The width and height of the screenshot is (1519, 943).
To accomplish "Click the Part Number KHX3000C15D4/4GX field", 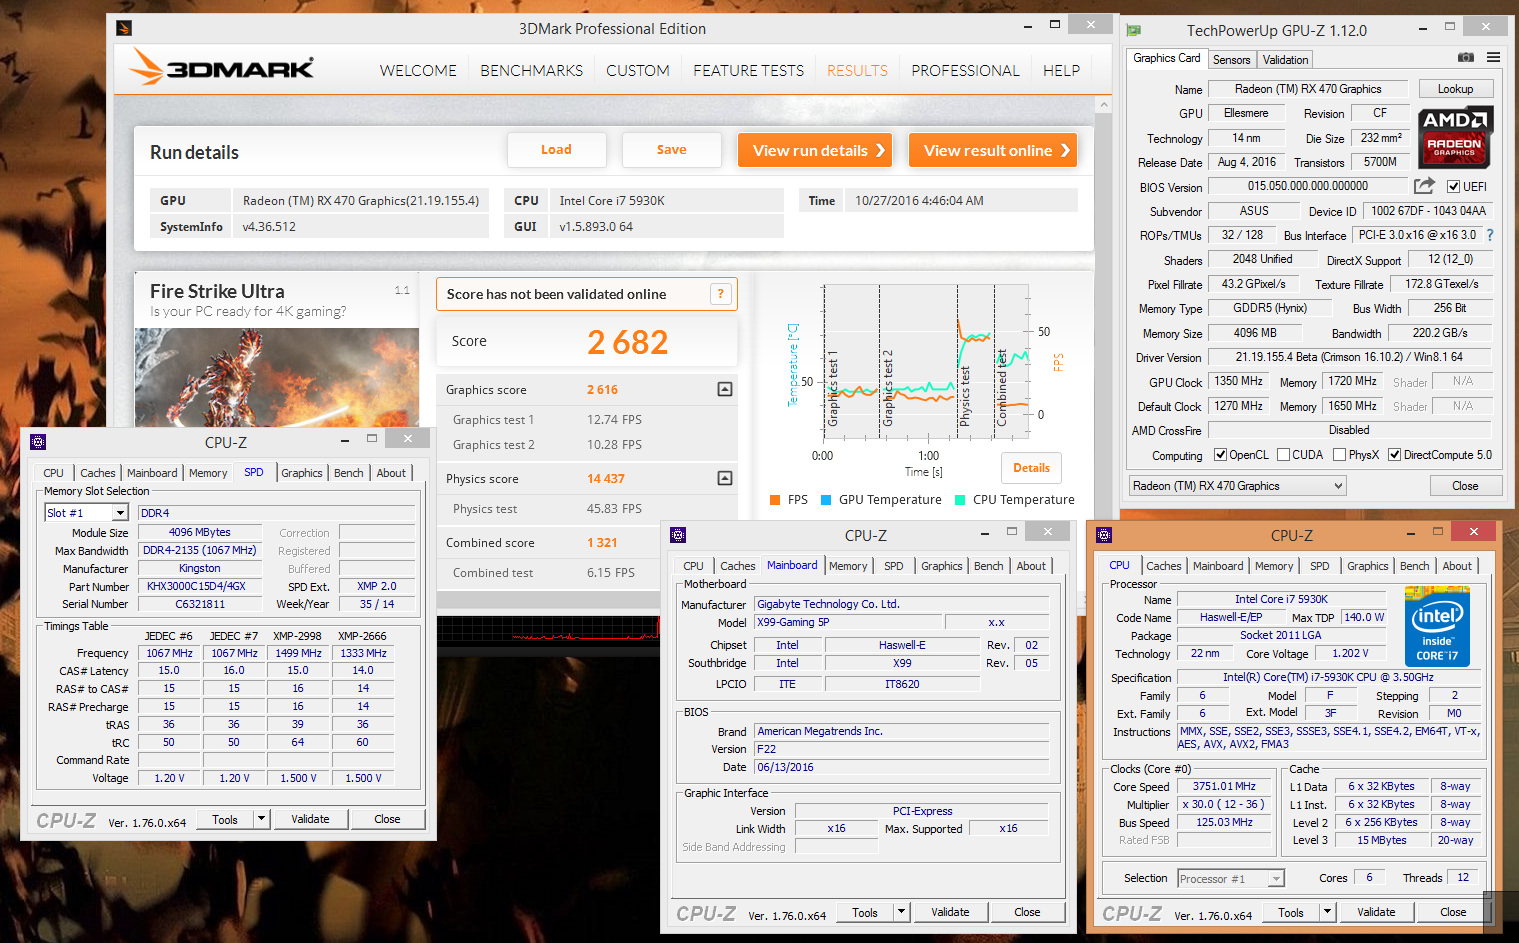I will point(200,587).
